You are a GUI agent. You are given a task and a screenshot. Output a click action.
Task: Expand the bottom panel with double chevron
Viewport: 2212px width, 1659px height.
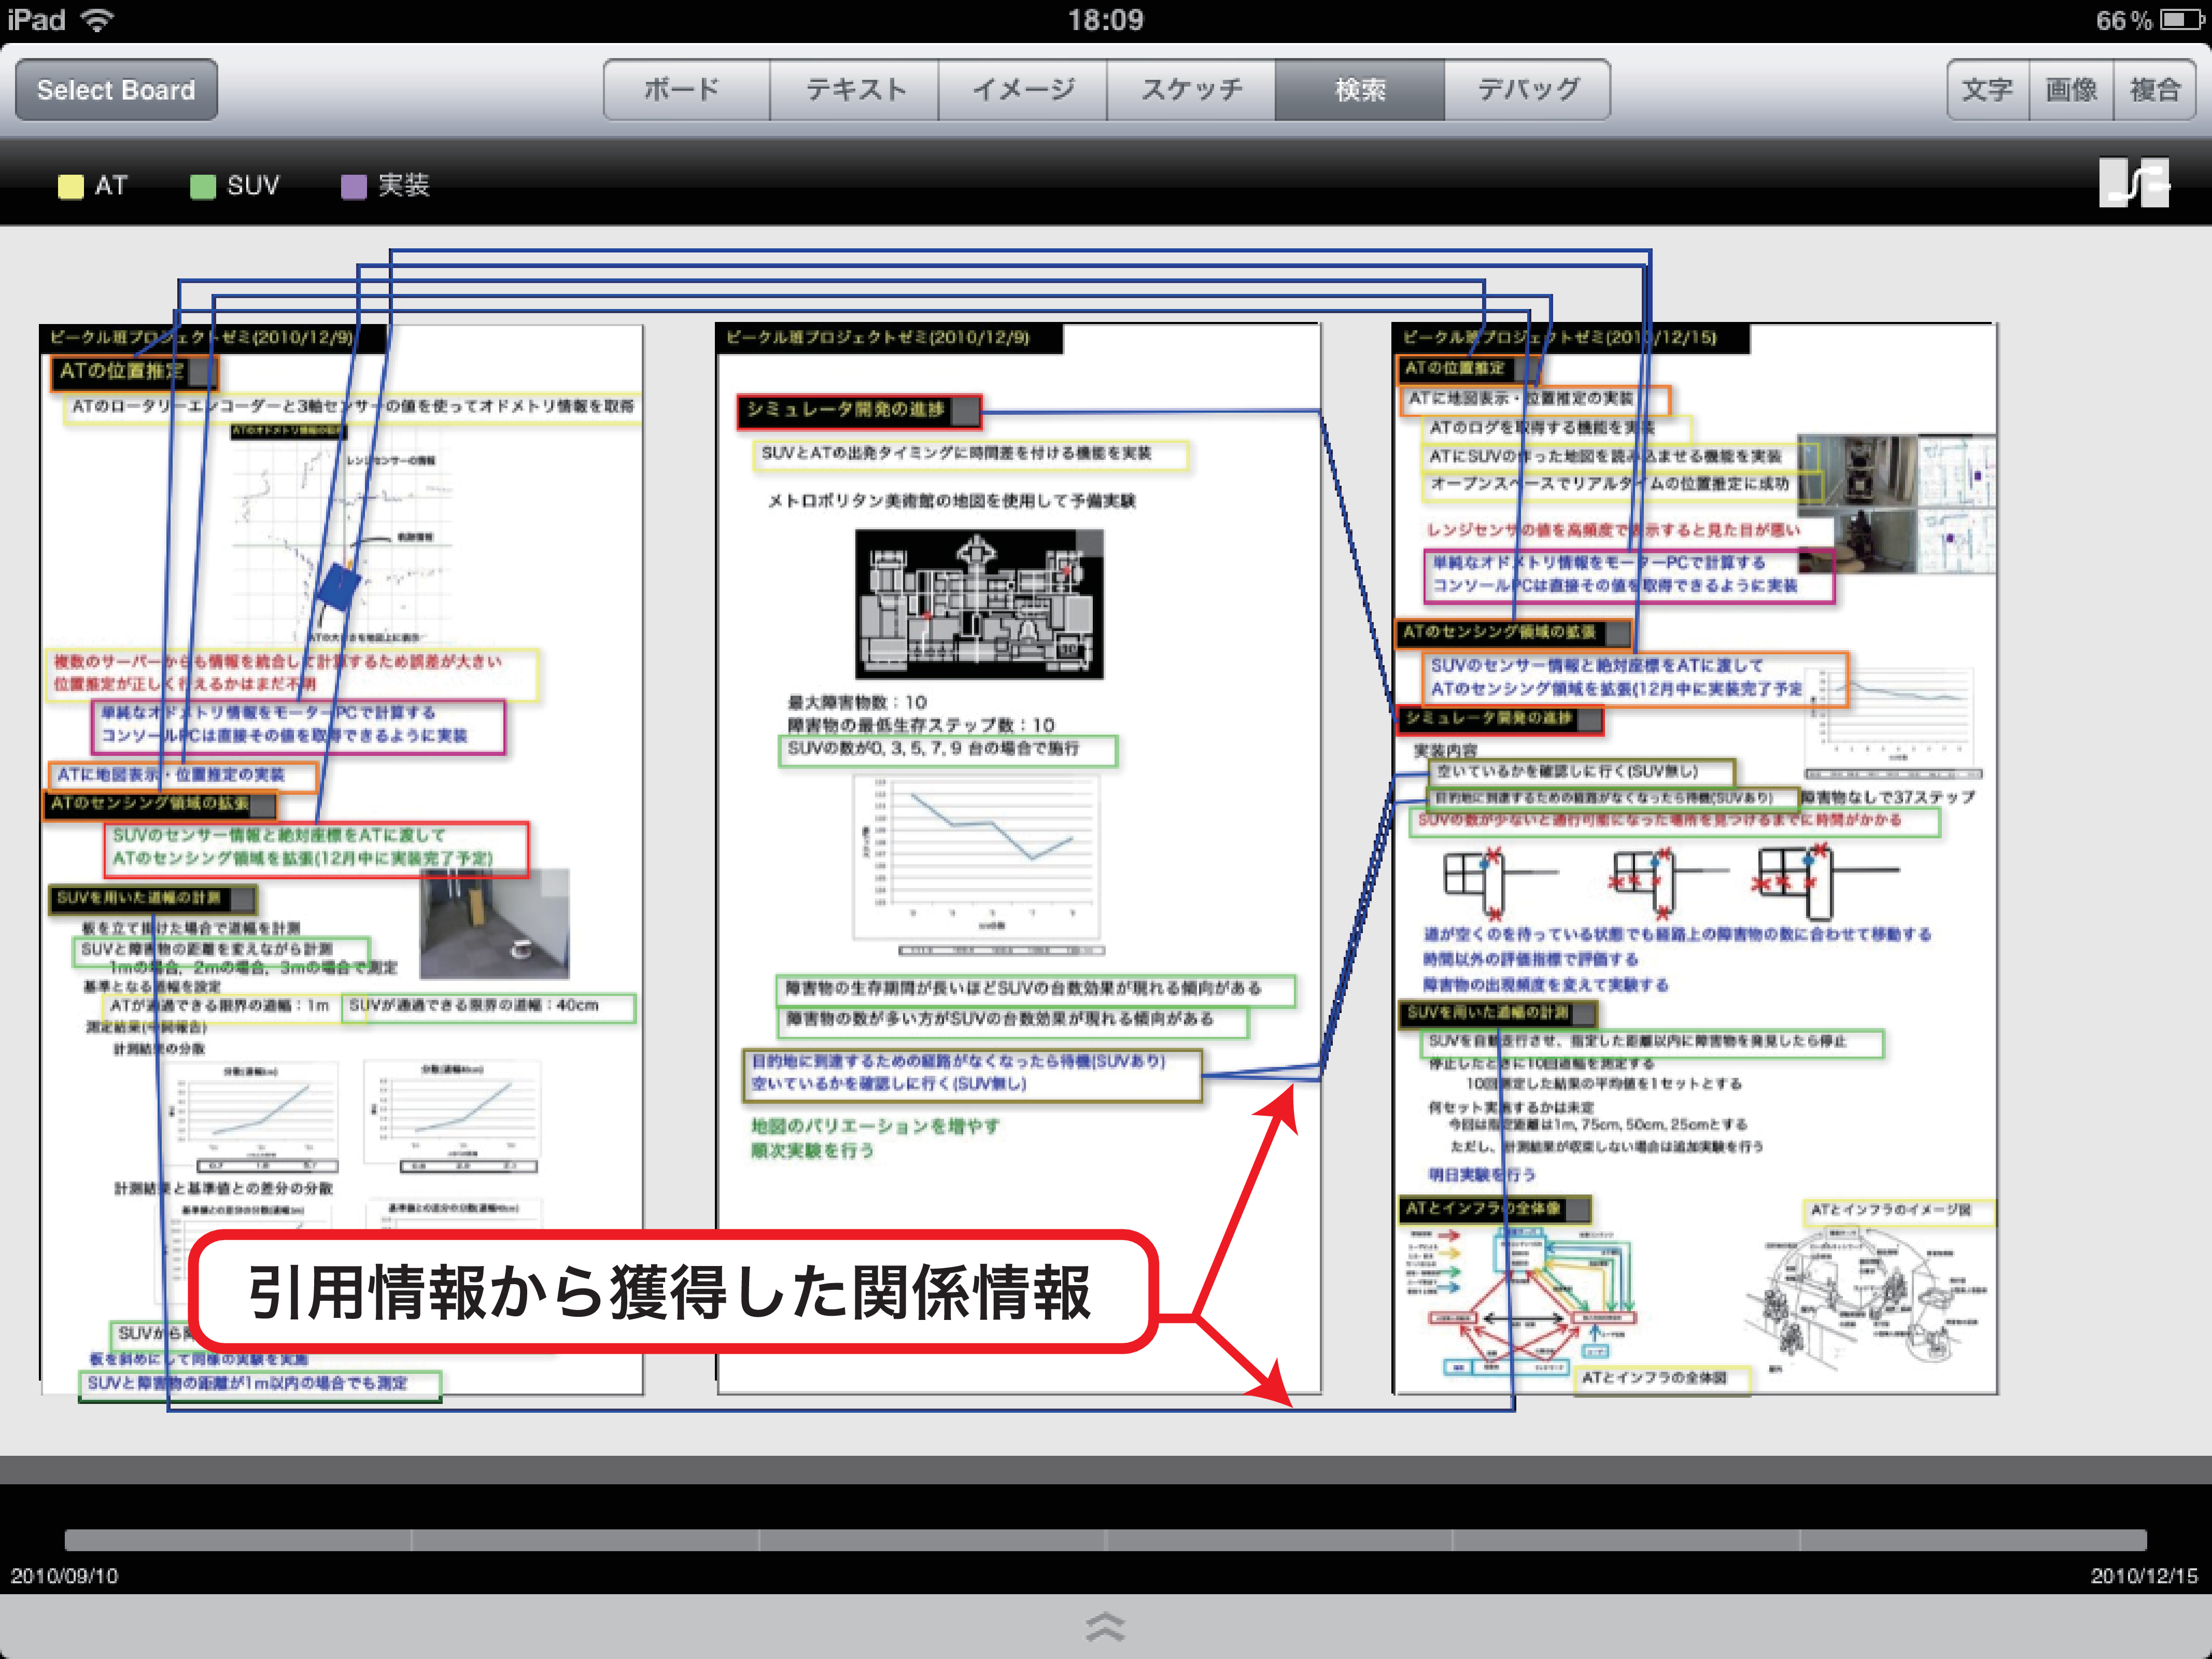tap(1105, 1627)
